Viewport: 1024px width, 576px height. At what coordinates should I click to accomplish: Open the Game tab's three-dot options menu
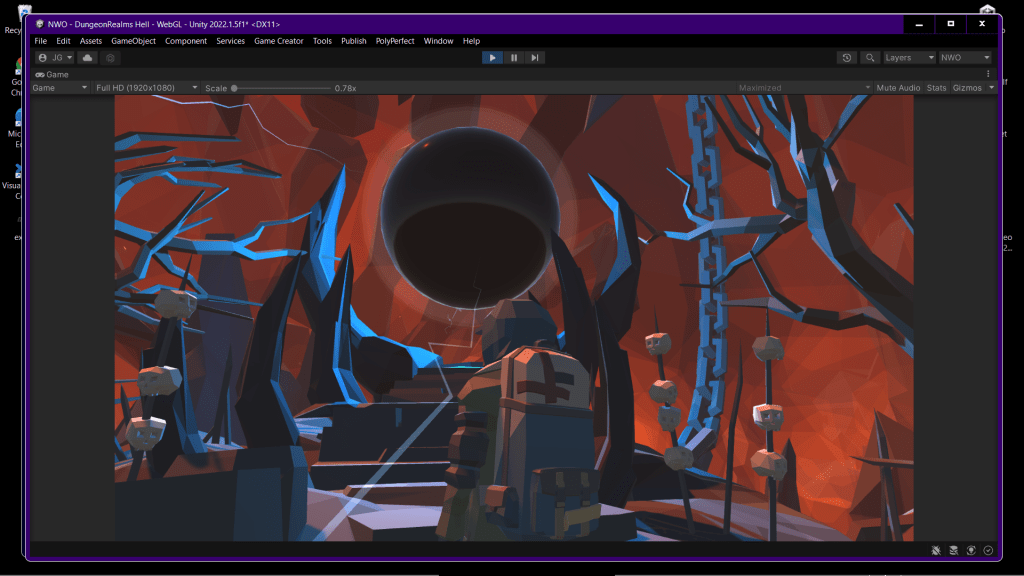click(988, 74)
